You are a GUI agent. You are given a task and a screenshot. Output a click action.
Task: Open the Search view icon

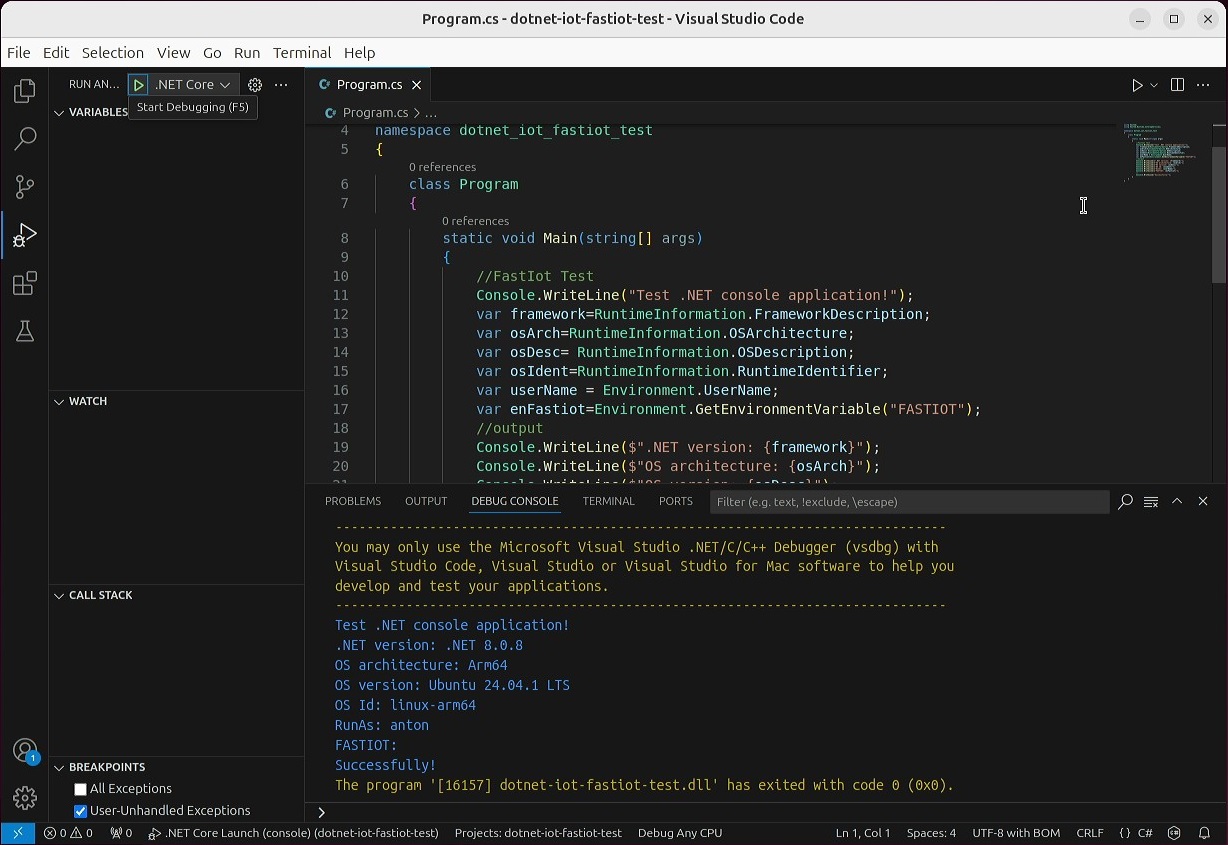coord(25,139)
